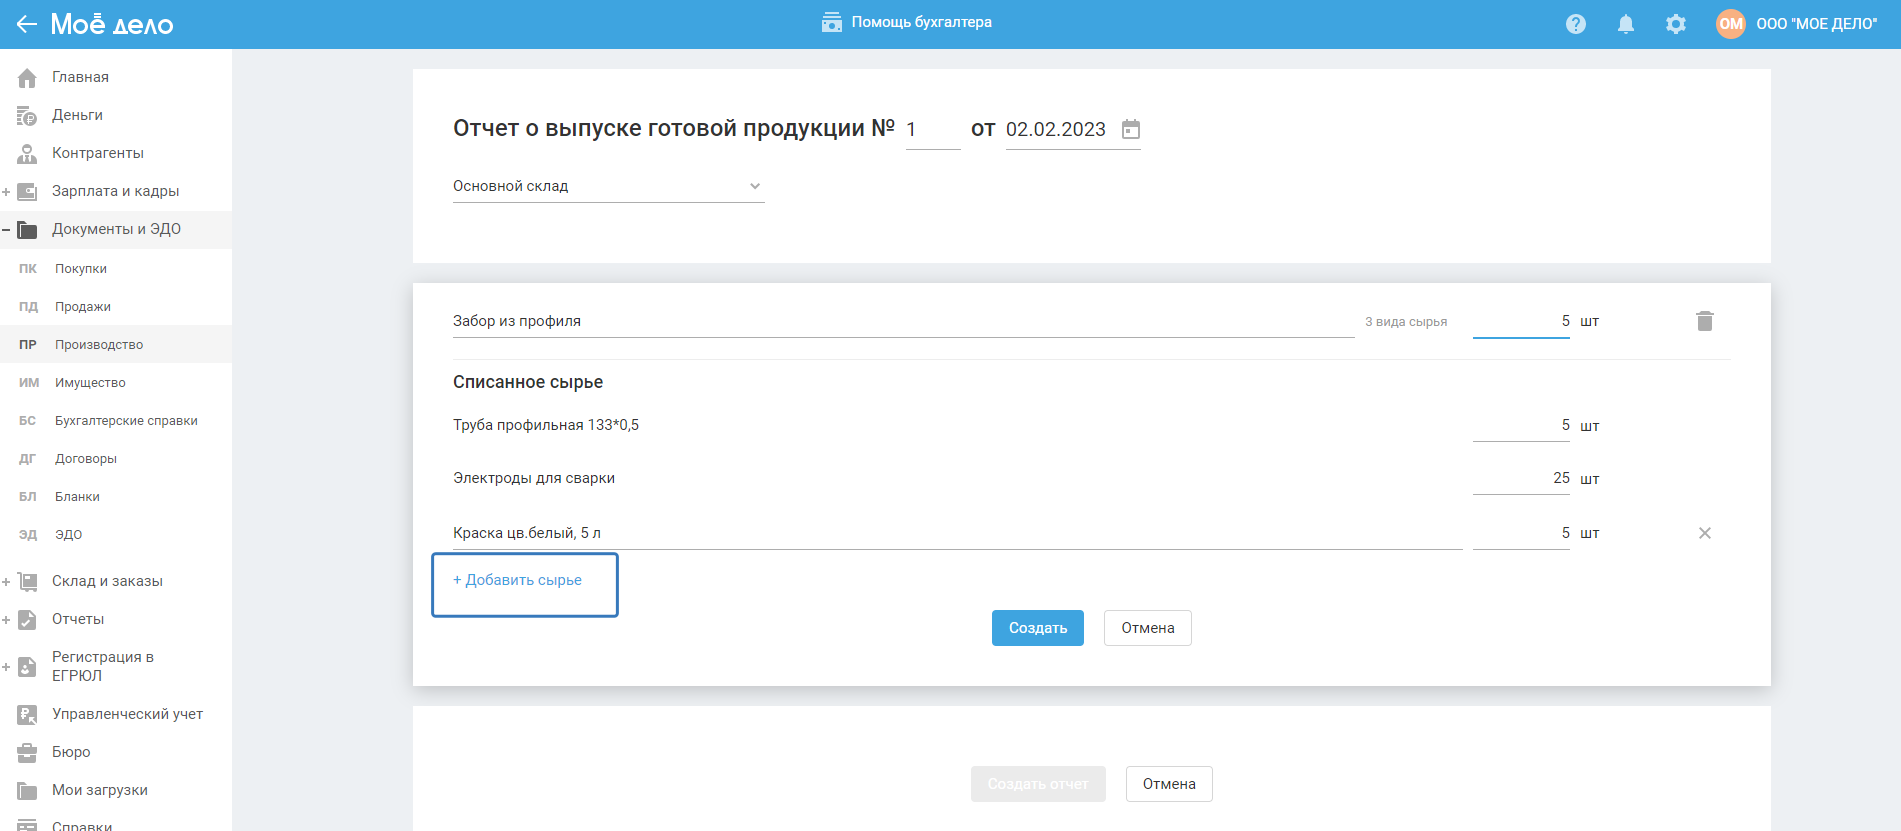Viewport: 1901px width, 831px height.
Task: Click the ООО "МОЕ ДЕЛО" company name
Action: tap(1817, 24)
